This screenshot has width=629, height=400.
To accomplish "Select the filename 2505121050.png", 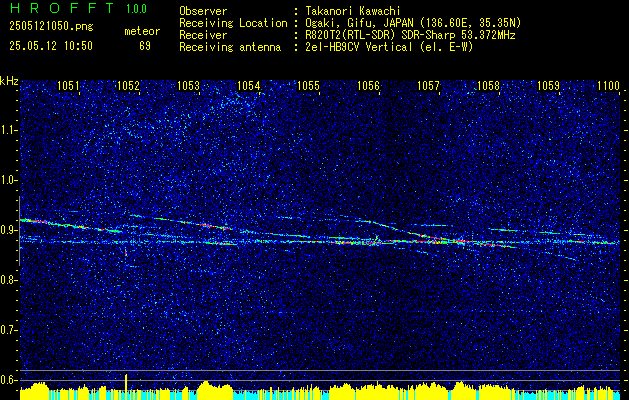I will [51, 26].
